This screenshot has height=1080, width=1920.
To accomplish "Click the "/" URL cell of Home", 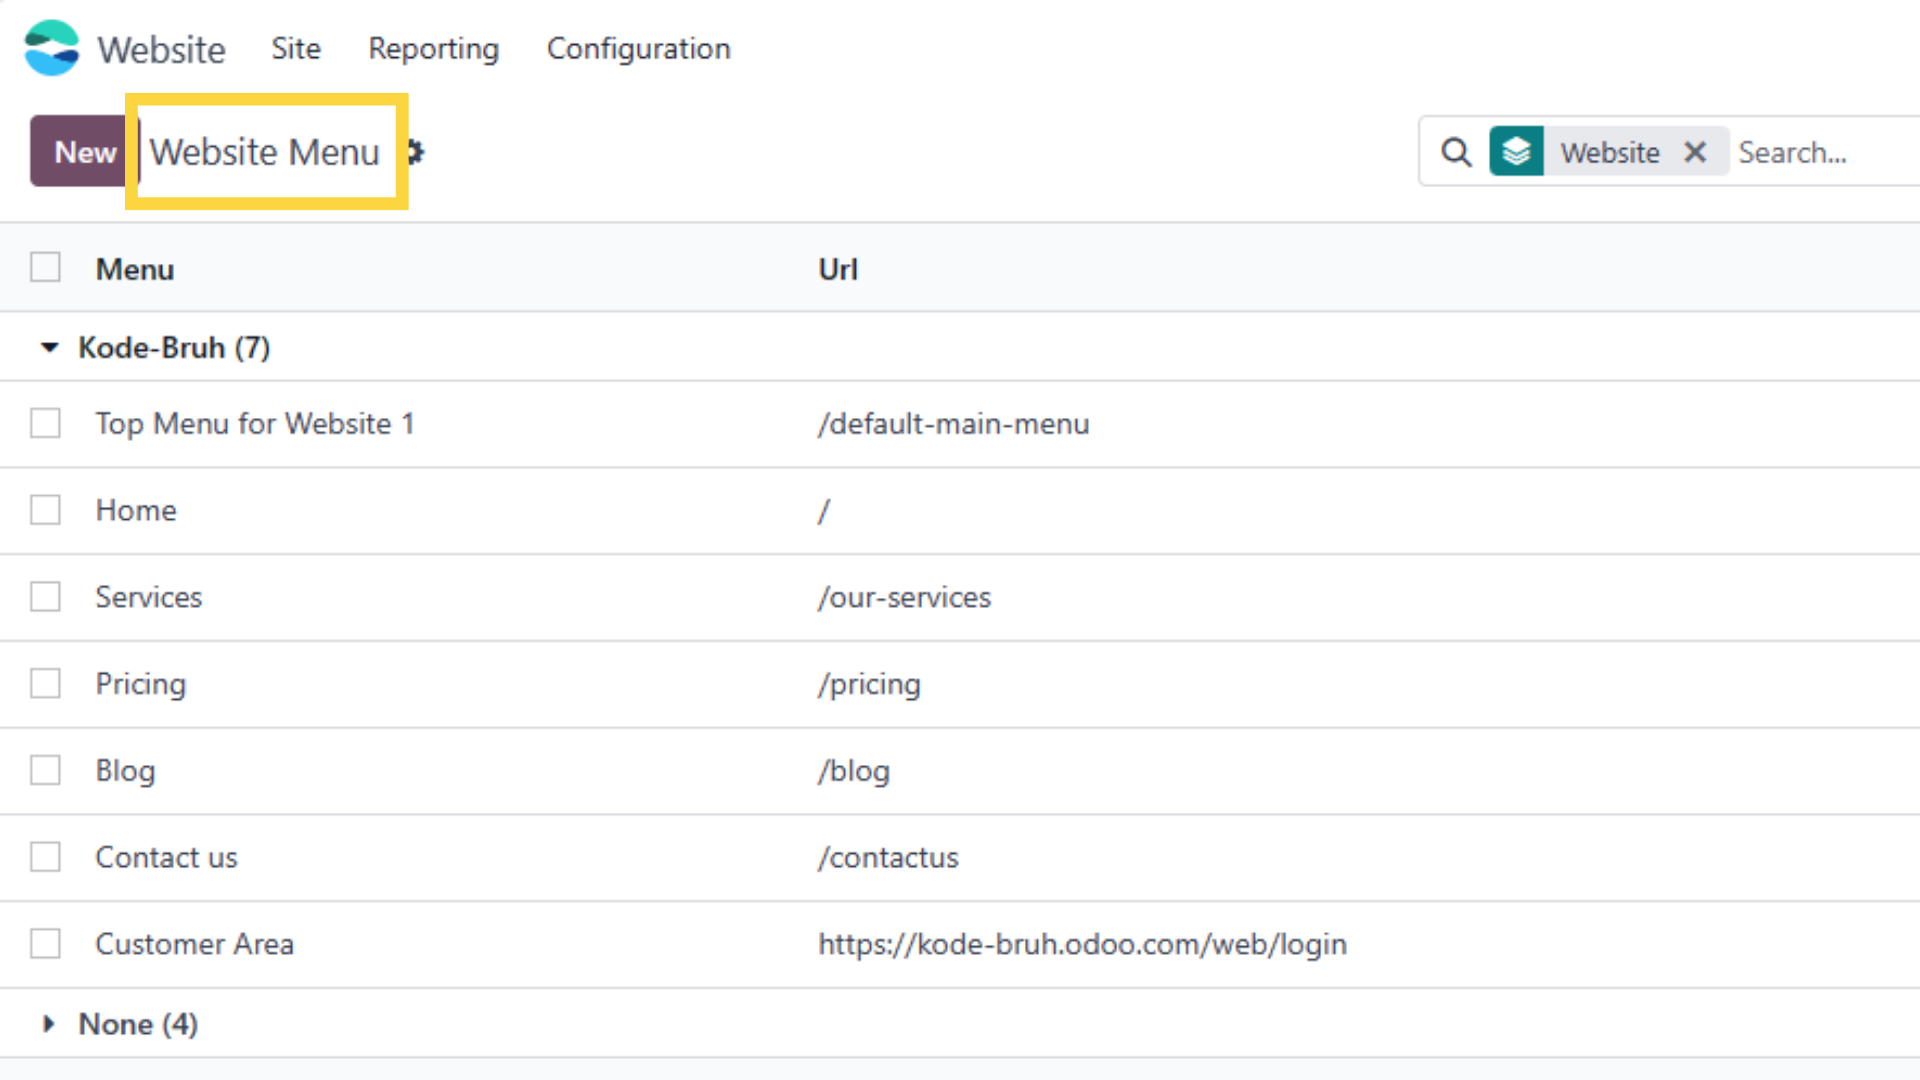I will point(824,511).
